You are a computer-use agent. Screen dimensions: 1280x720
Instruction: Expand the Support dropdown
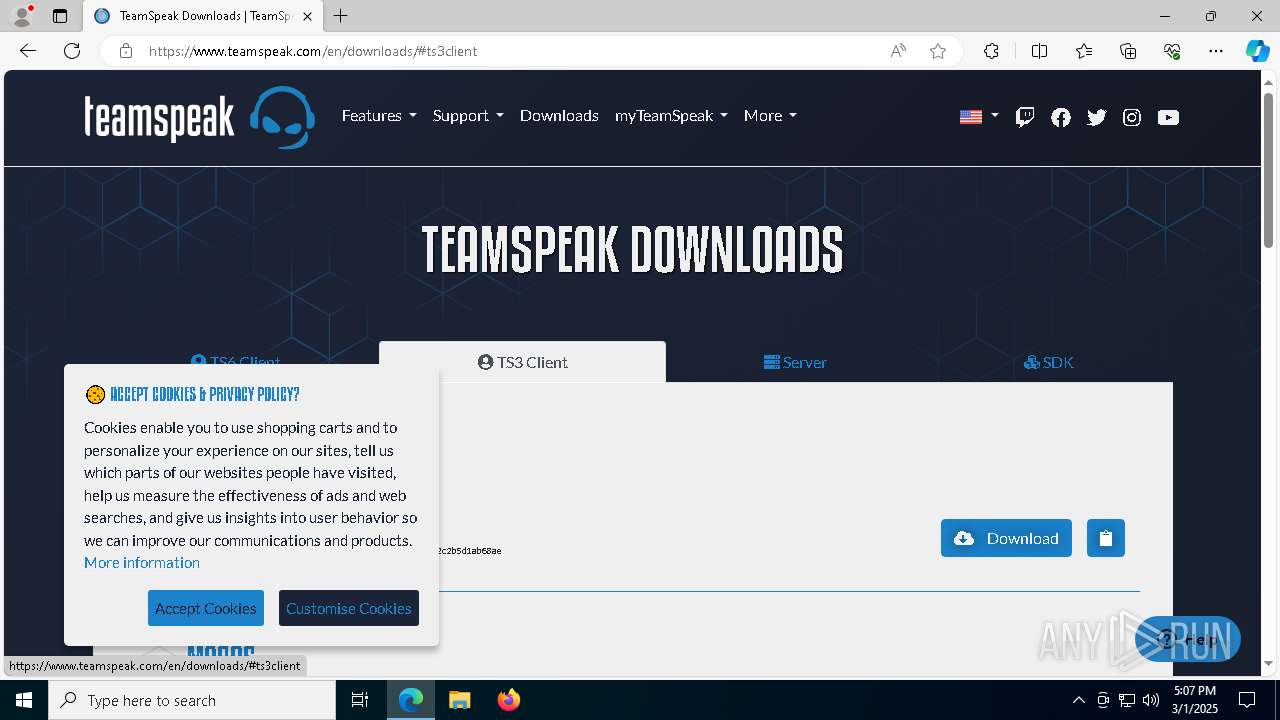[x=468, y=116]
